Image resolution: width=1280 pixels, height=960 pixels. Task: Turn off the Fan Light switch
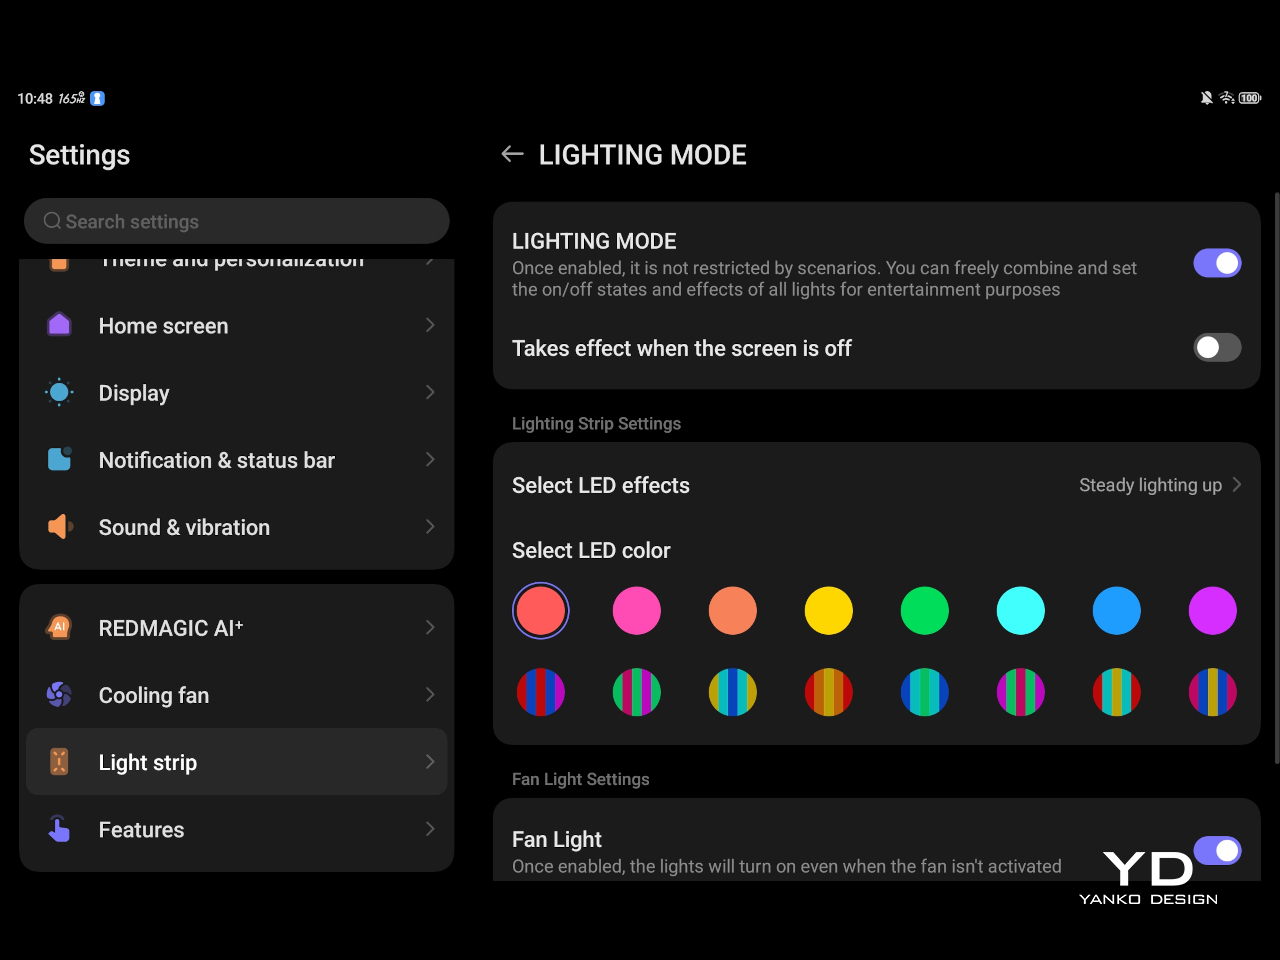click(x=1216, y=850)
